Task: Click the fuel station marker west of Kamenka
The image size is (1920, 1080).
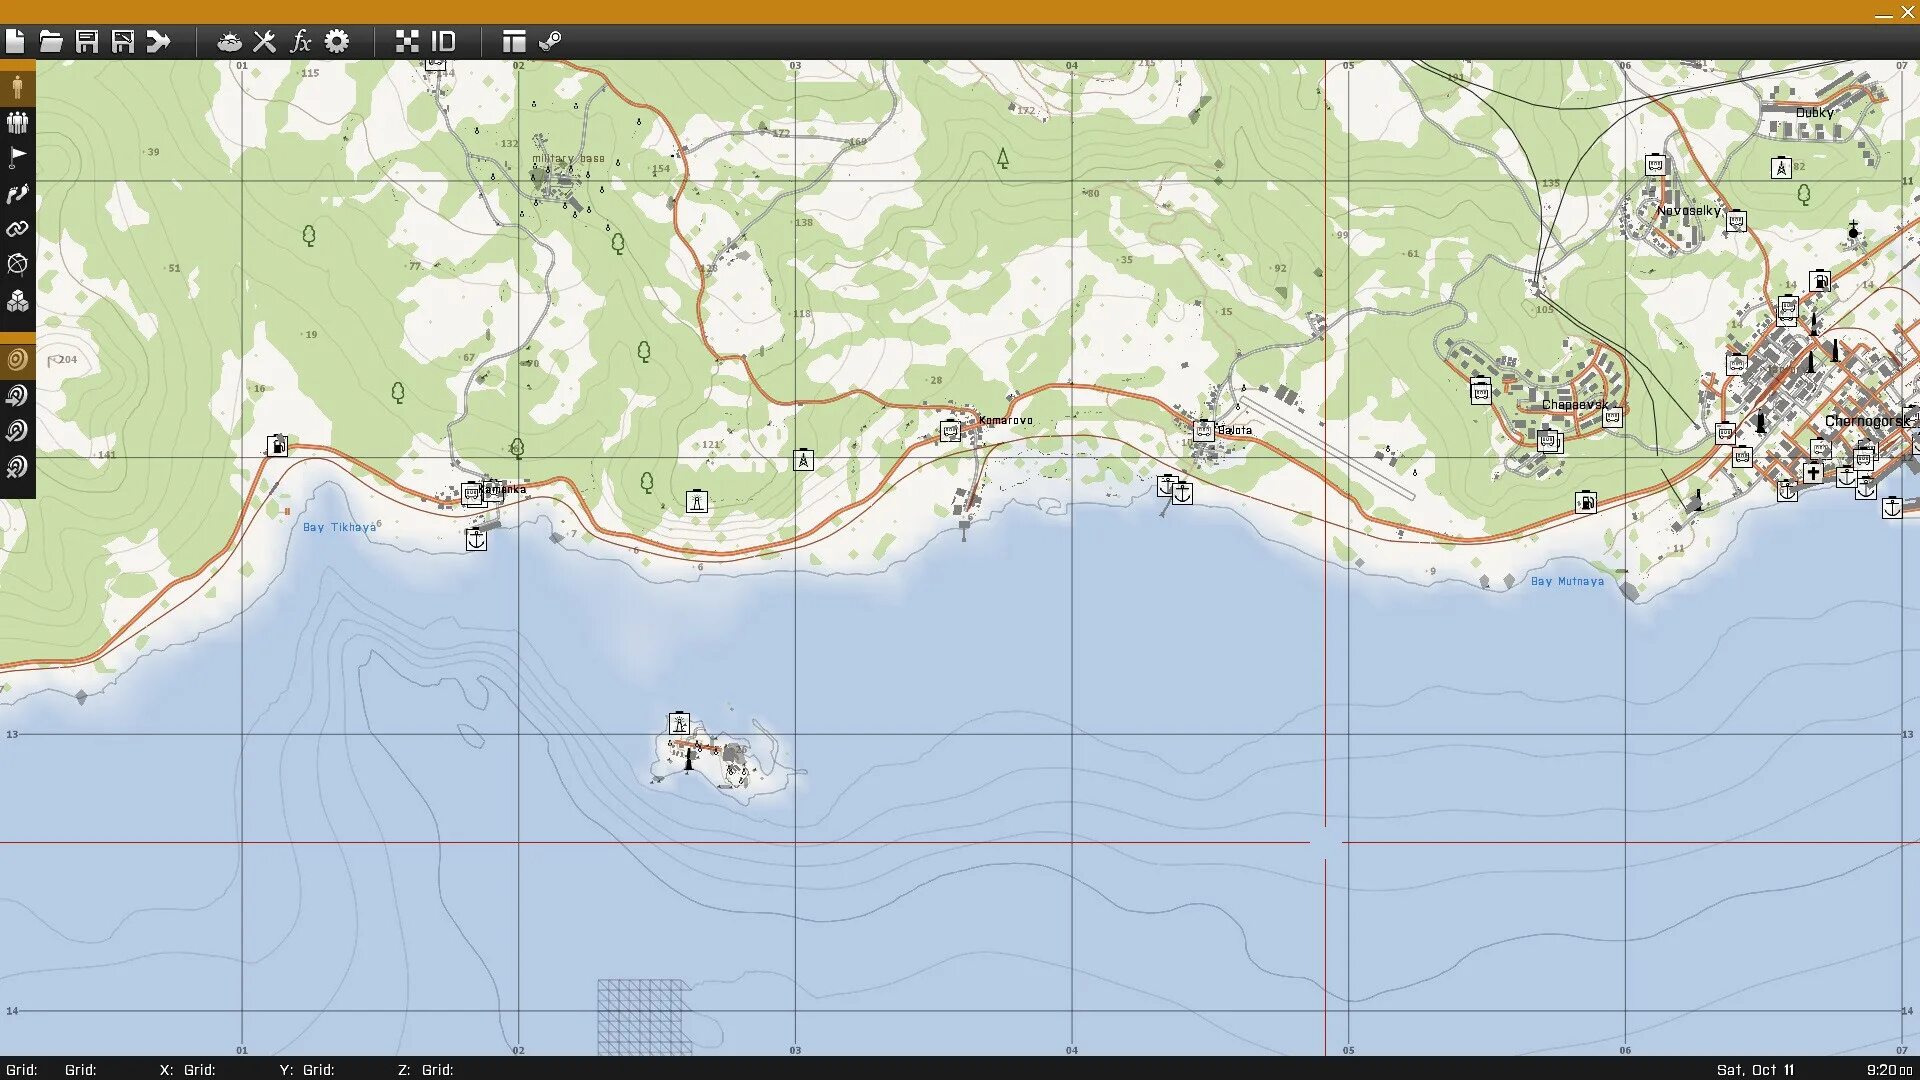Action: (278, 445)
